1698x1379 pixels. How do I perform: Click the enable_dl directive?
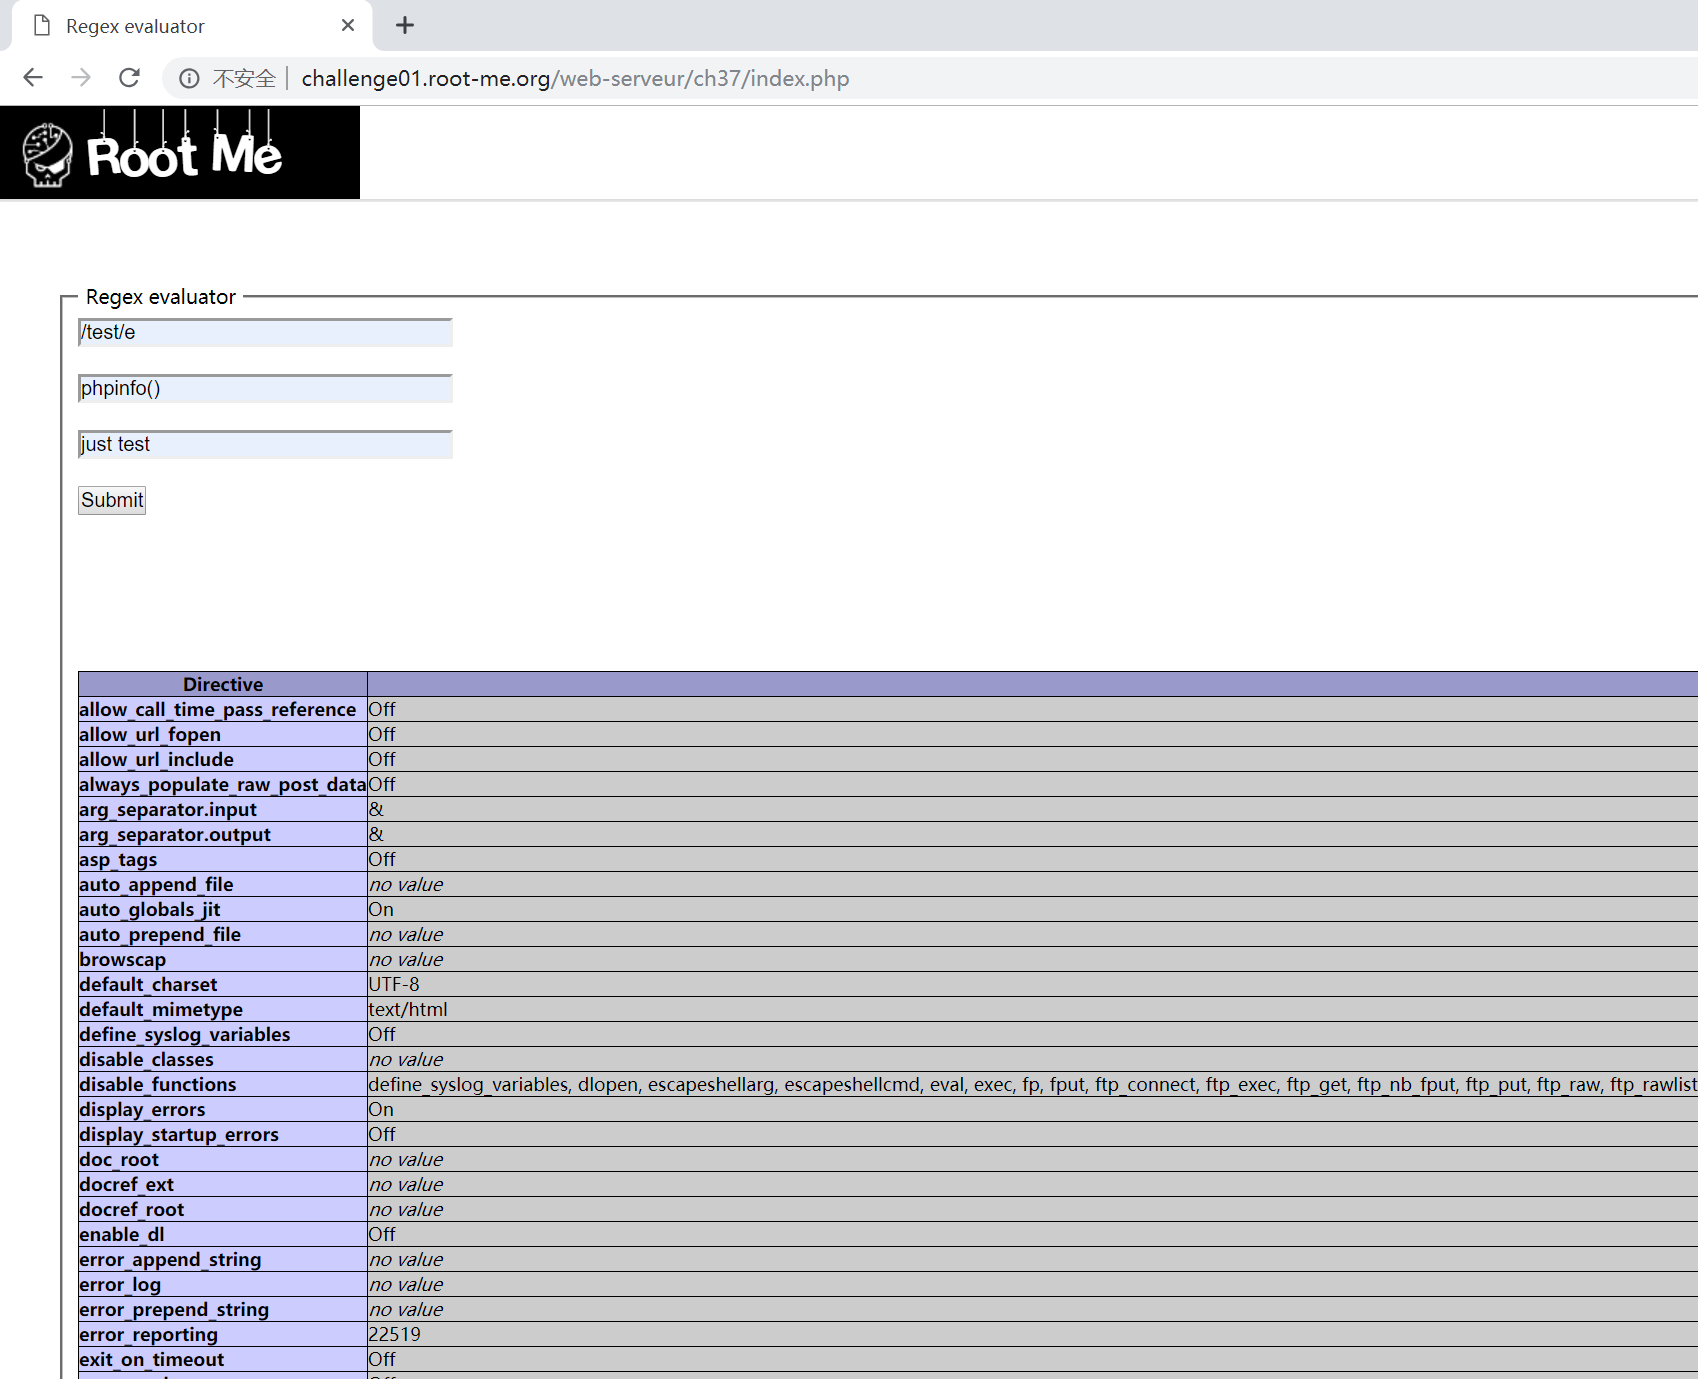(122, 1234)
